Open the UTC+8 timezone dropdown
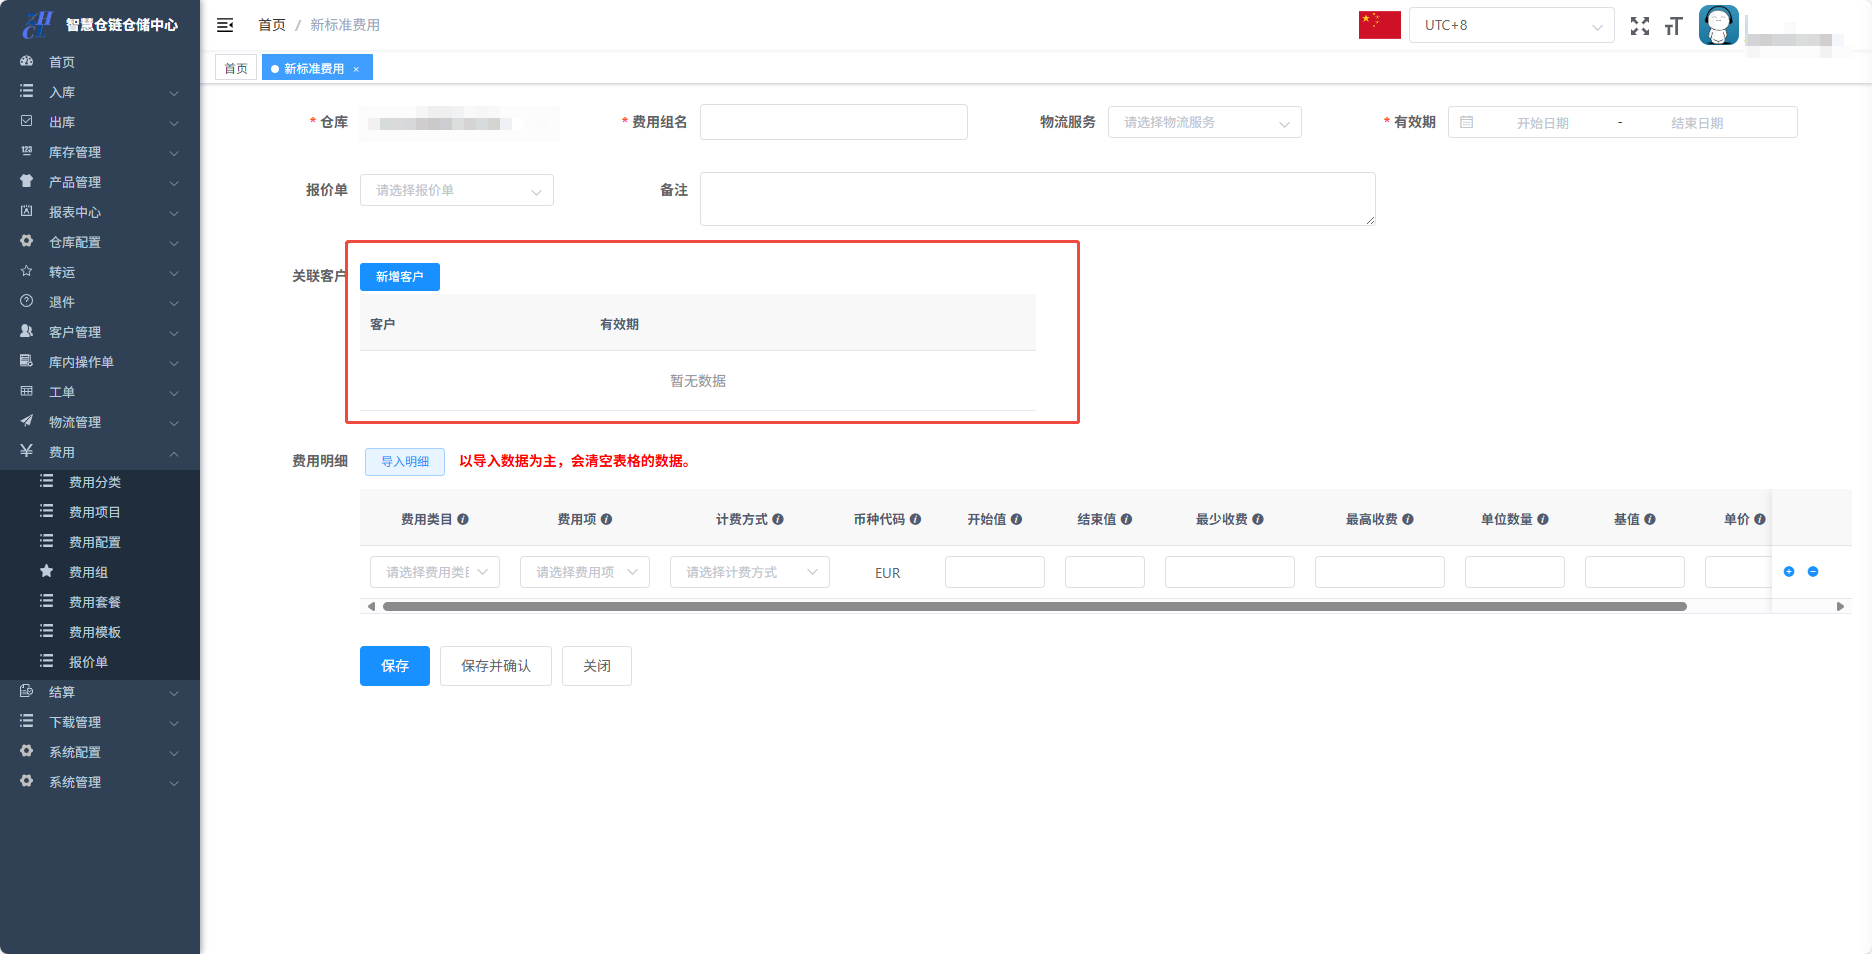Image resolution: width=1872 pixels, height=954 pixels. pos(1512,25)
